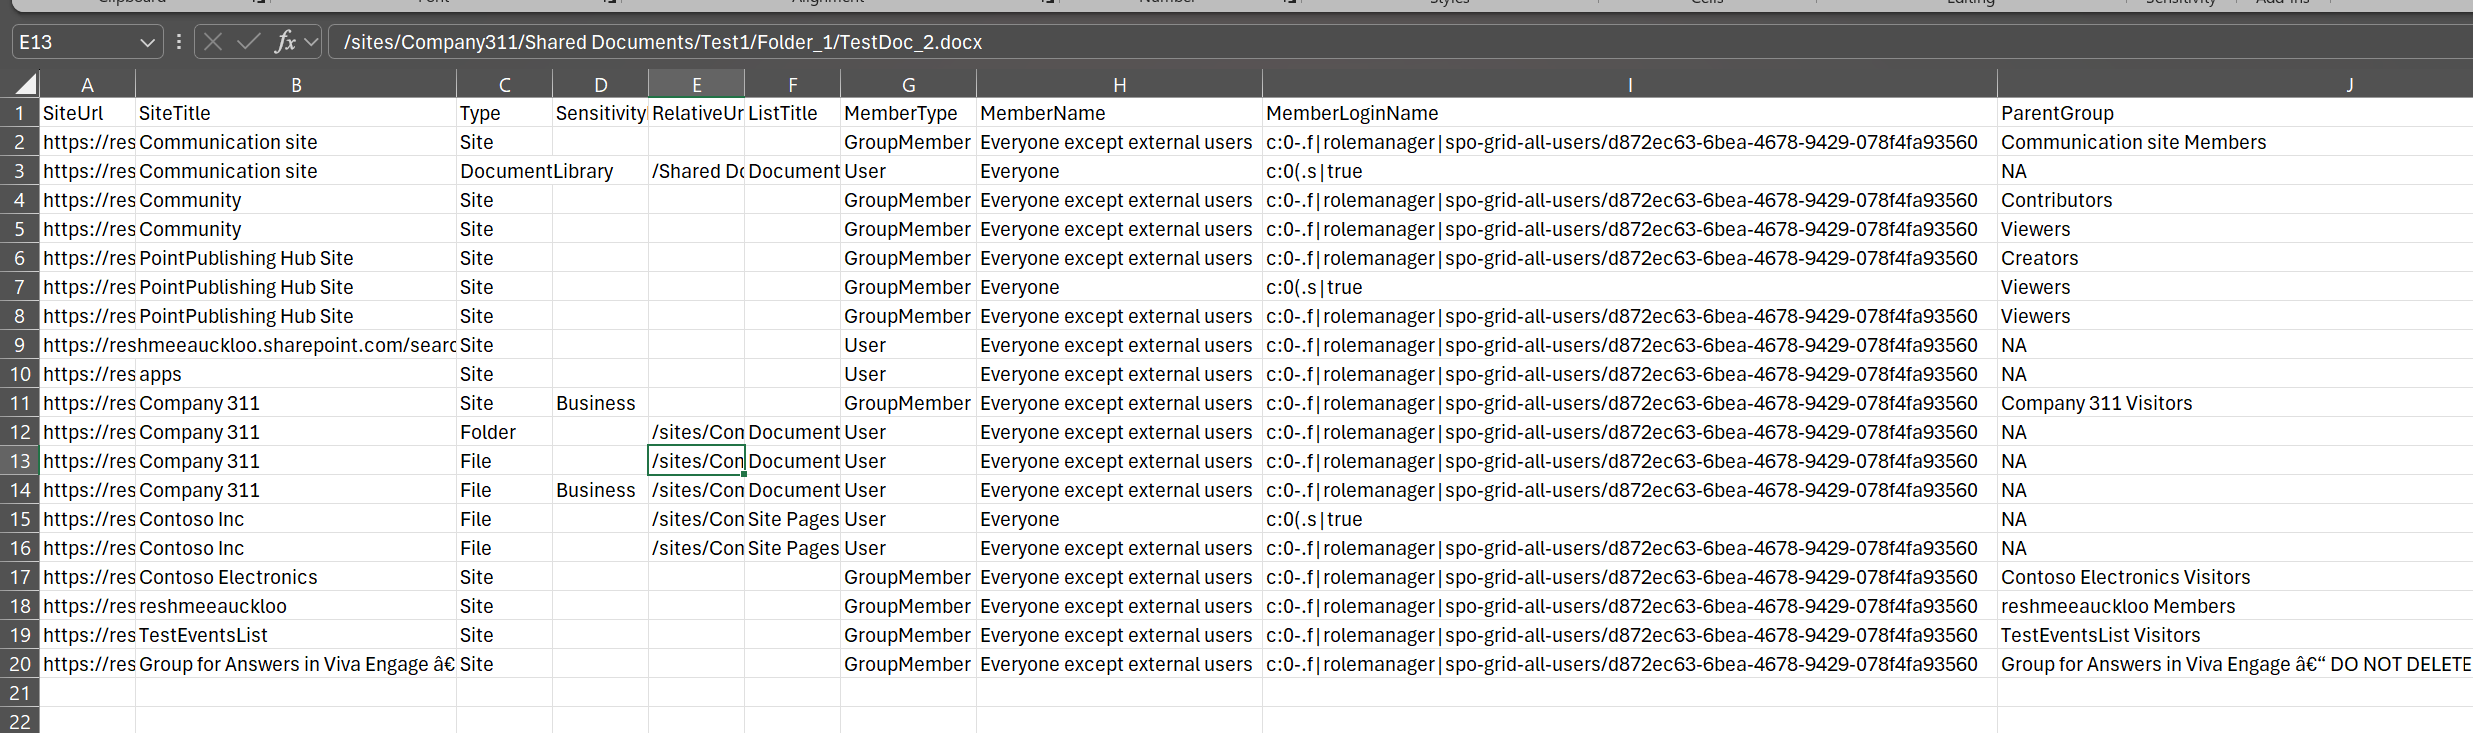Viewport: 2473px width, 733px height.
Task: Select column H header
Action: click(1119, 85)
